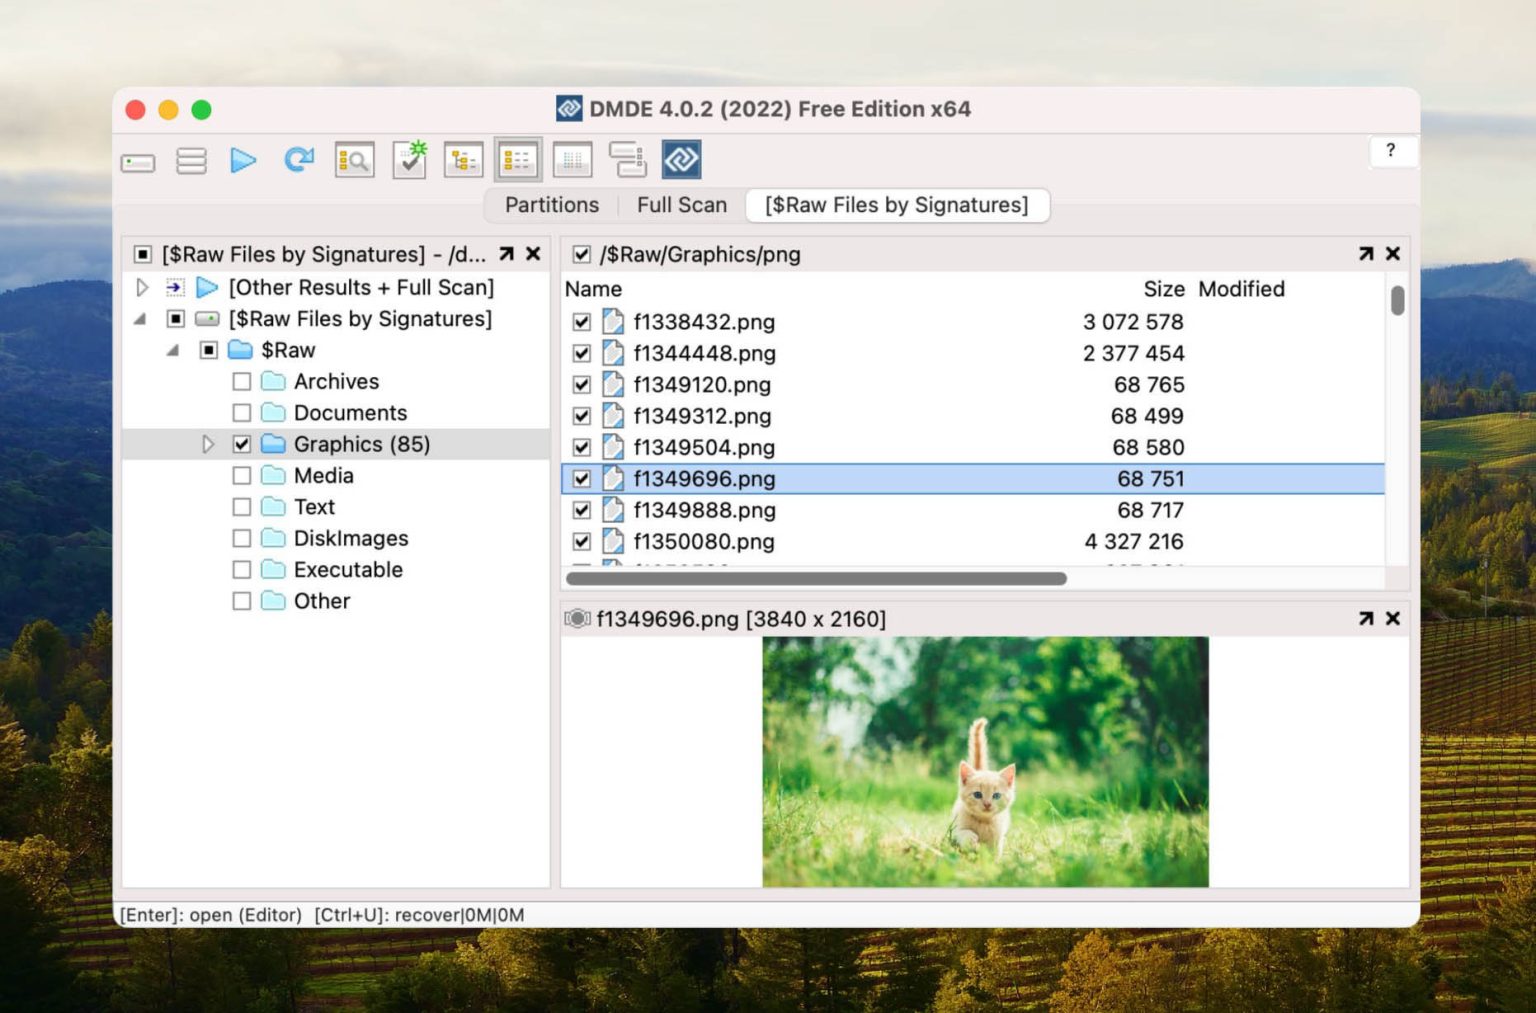1536x1013 pixels.
Task: Check the Documents folder checkbox
Action: tap(241, 412)
